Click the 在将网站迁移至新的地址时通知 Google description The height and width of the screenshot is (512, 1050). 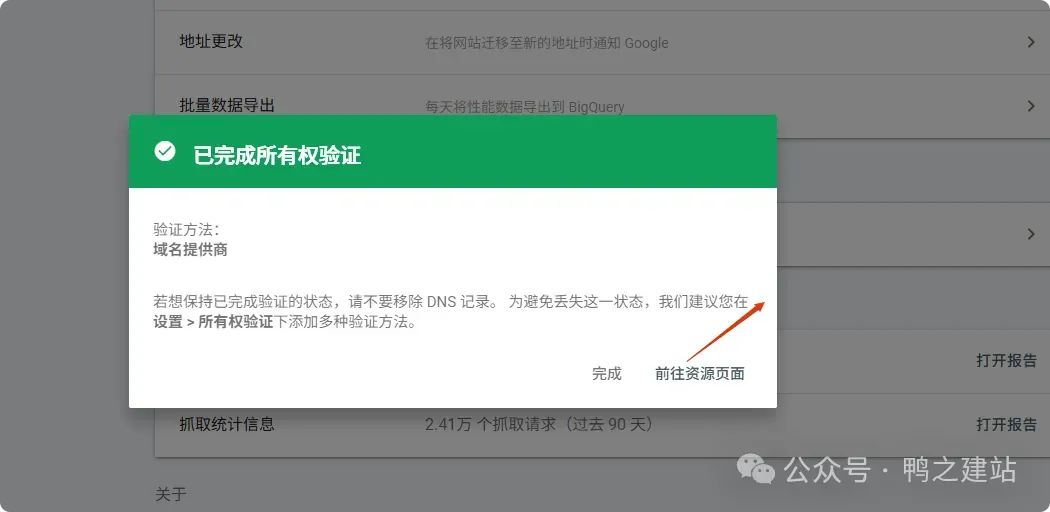click(546, 43)
